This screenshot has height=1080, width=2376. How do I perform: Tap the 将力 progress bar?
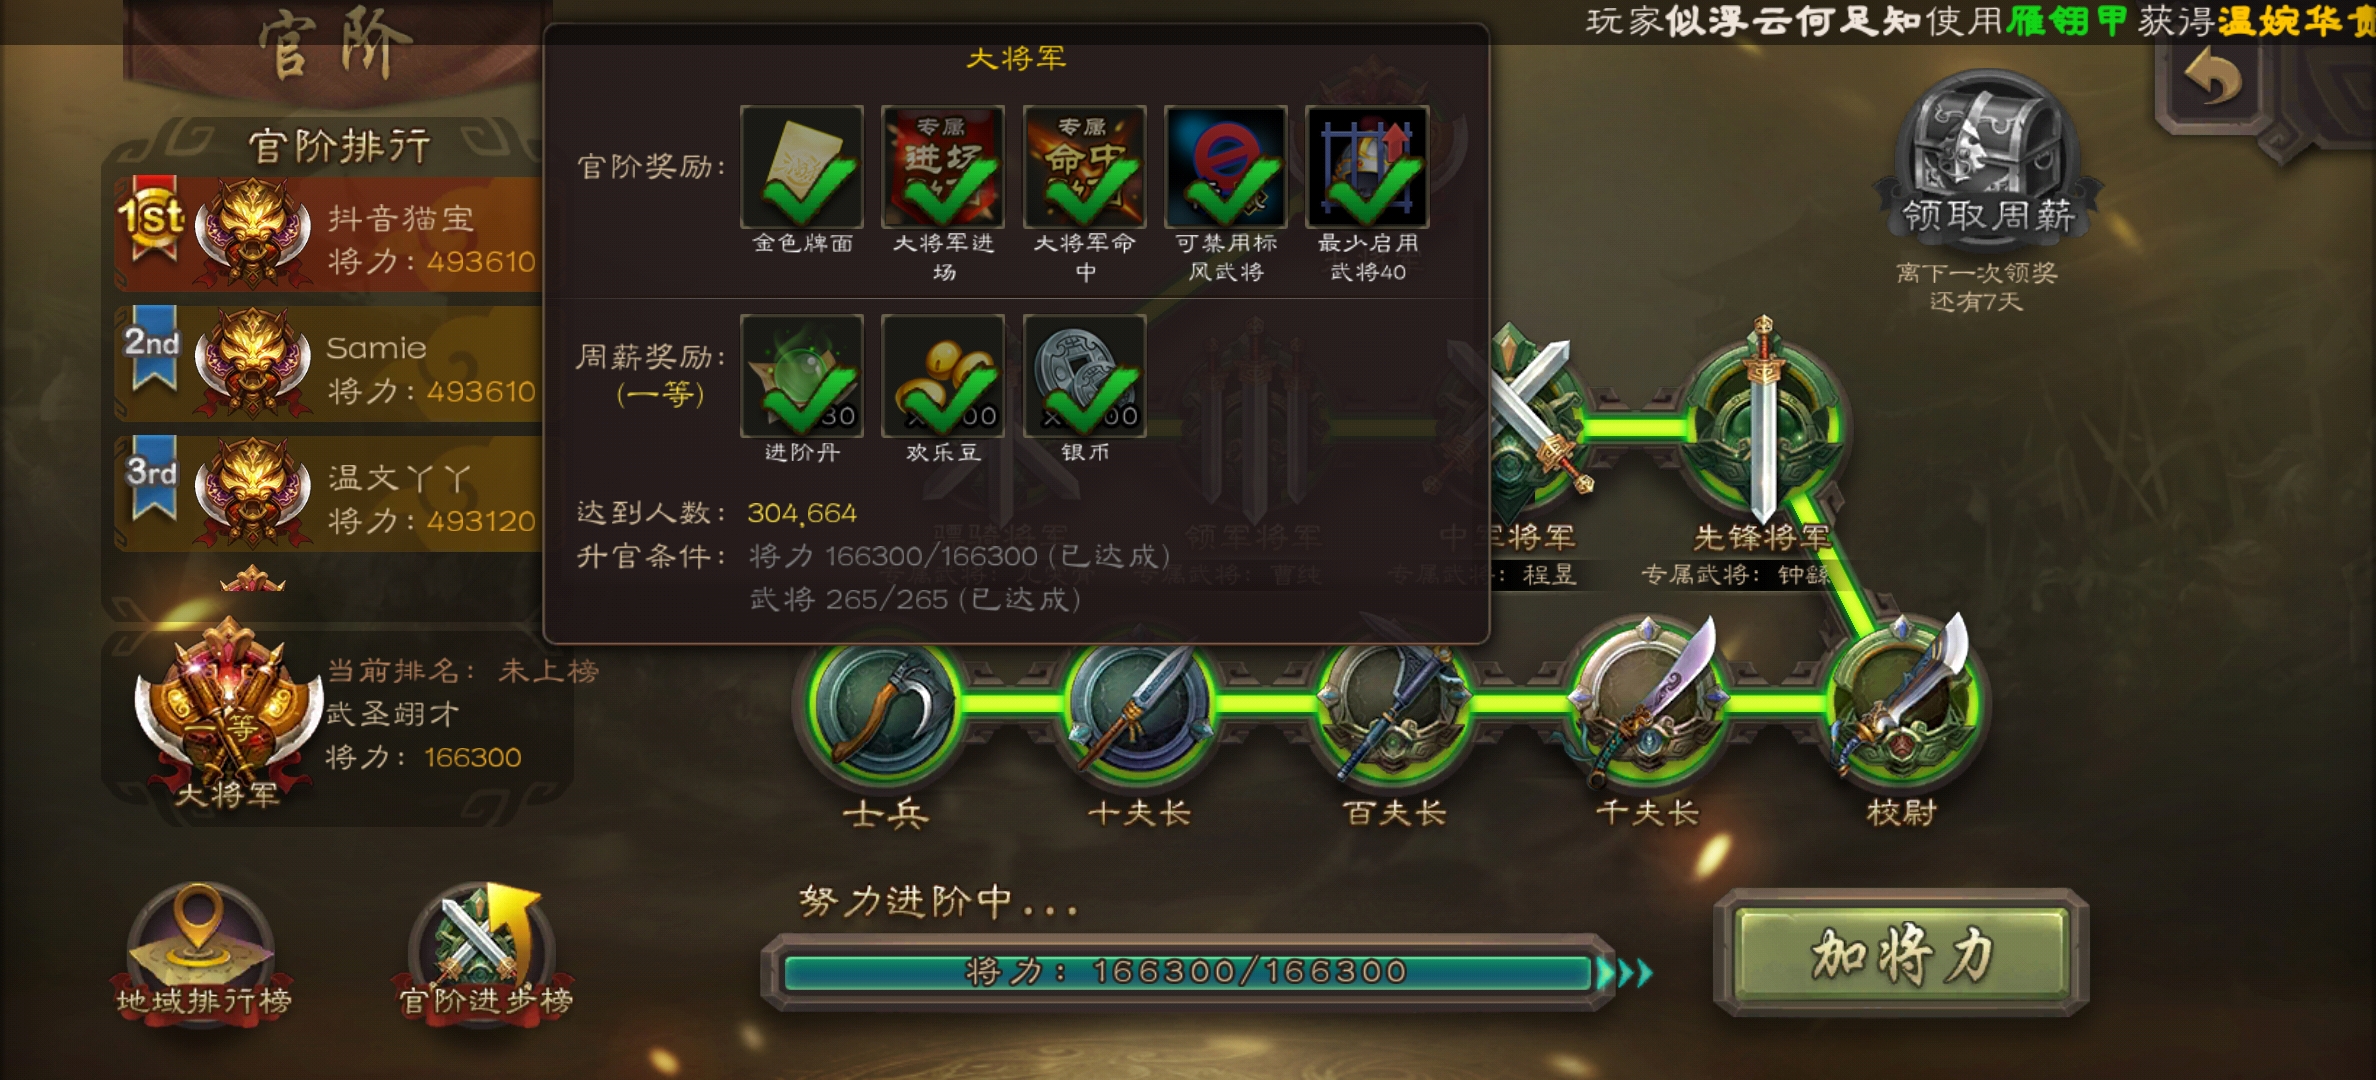tap(1188, 972)
